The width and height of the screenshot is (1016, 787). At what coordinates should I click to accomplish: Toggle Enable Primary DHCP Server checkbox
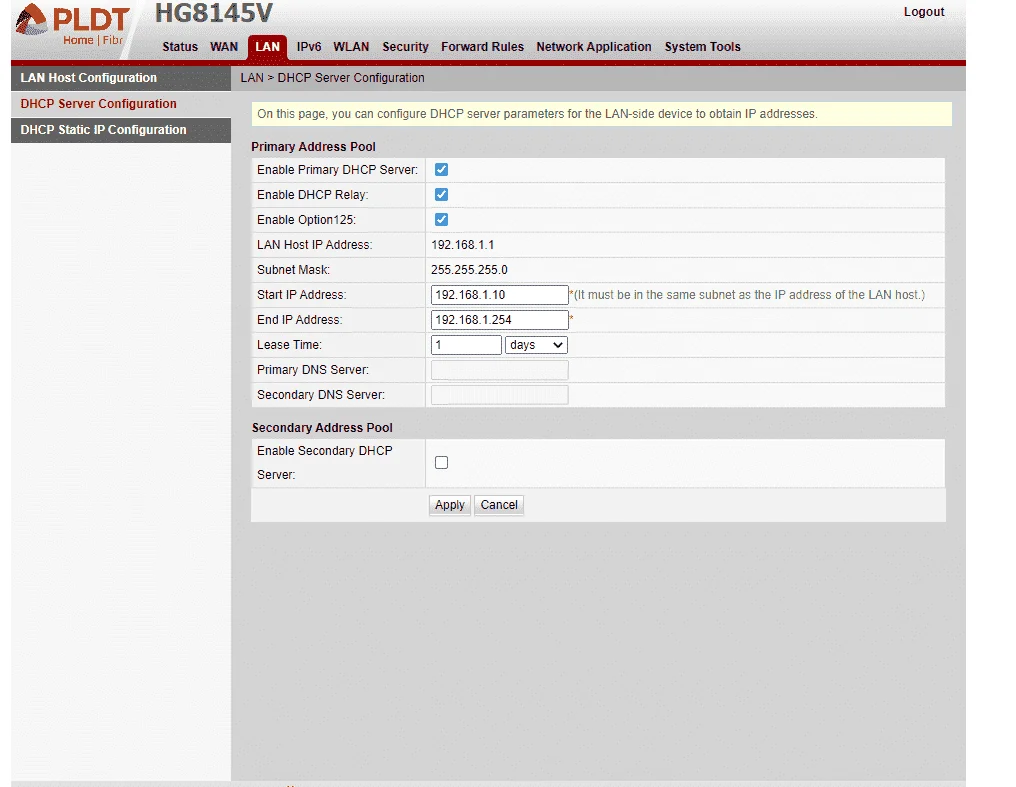click(x=441, y=170)
